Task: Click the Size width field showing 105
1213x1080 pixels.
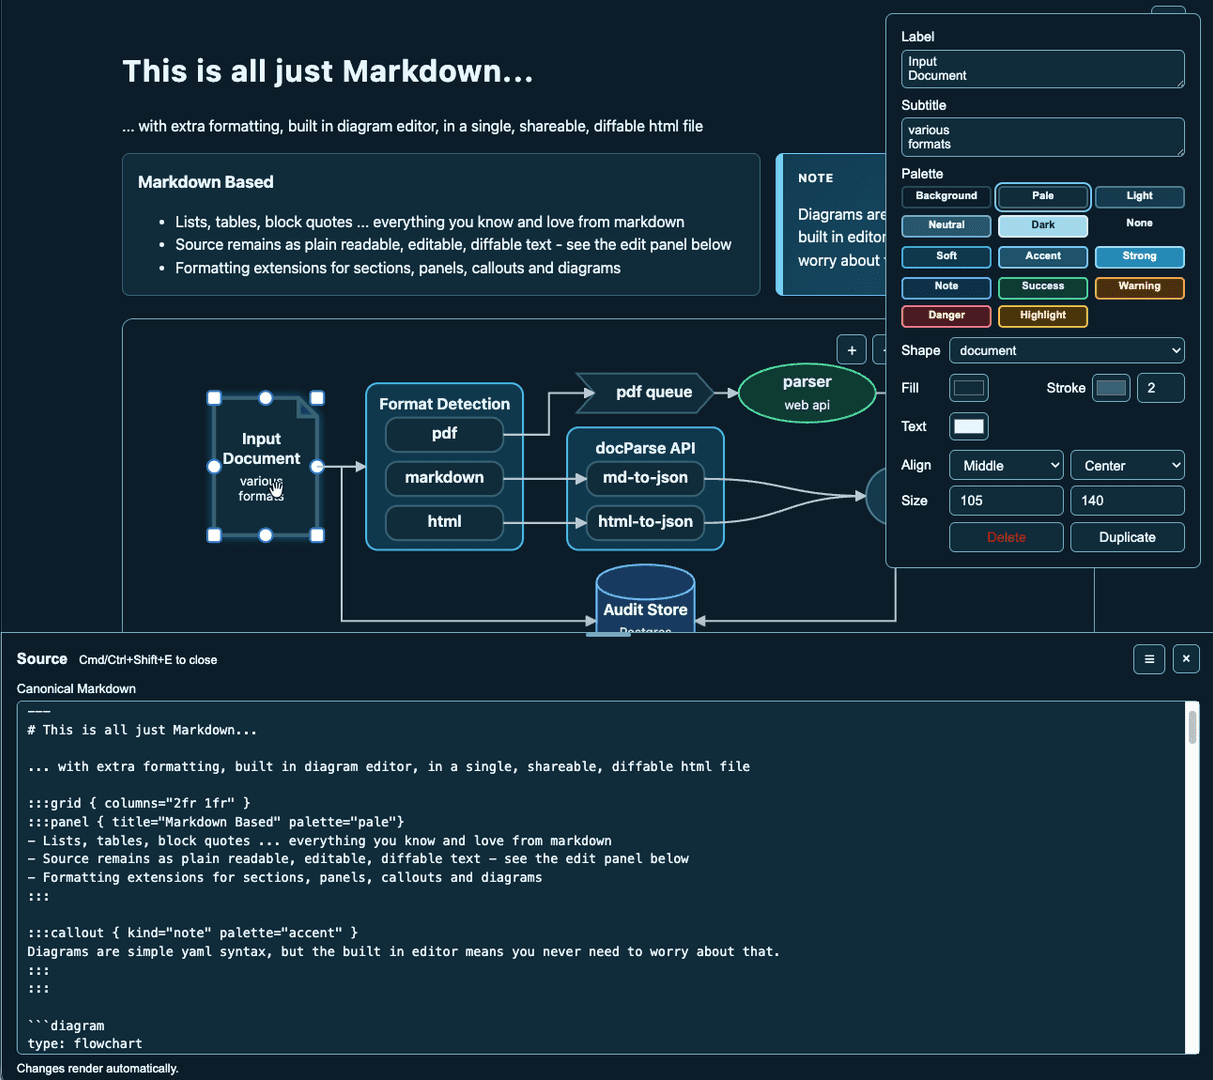Action: tap(1006, 500)
